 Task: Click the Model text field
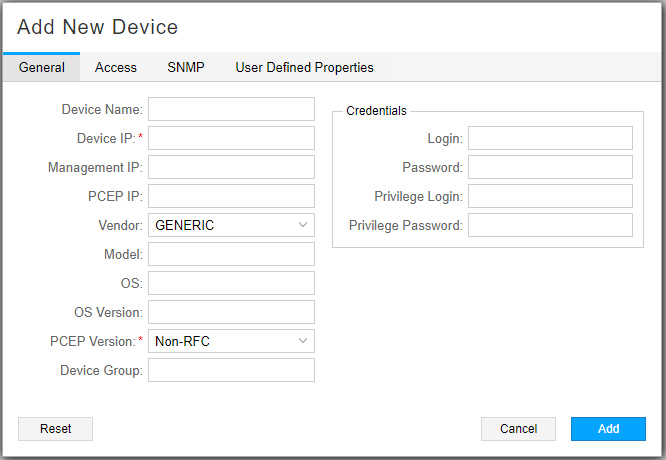point(231,254)
